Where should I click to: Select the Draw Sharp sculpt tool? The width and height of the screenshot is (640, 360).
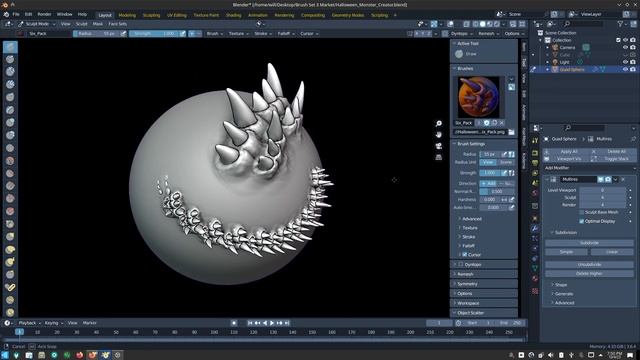[x=10, y=59]
